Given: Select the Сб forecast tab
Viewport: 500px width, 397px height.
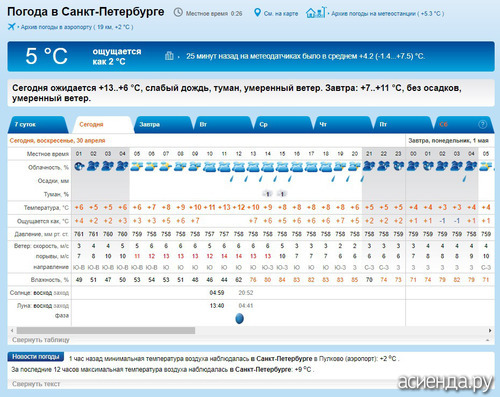Looking at the screenshot, I should [x=443, y=124].
